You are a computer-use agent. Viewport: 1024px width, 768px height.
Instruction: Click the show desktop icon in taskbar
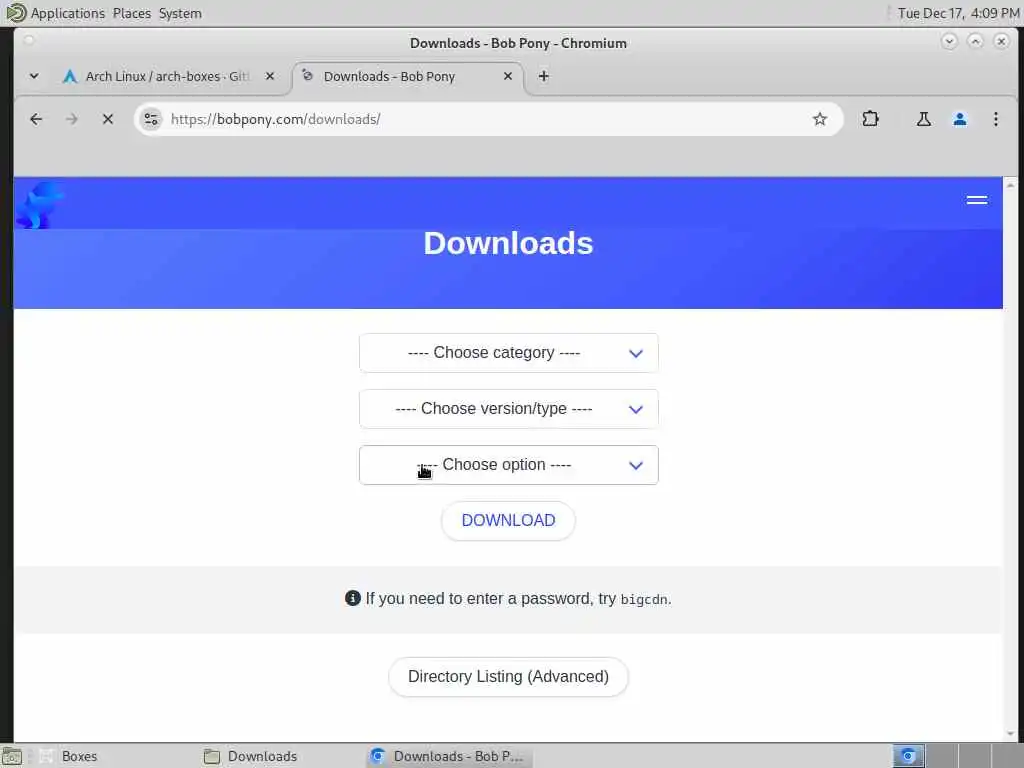pyautogui.click(x=12, y=756)
